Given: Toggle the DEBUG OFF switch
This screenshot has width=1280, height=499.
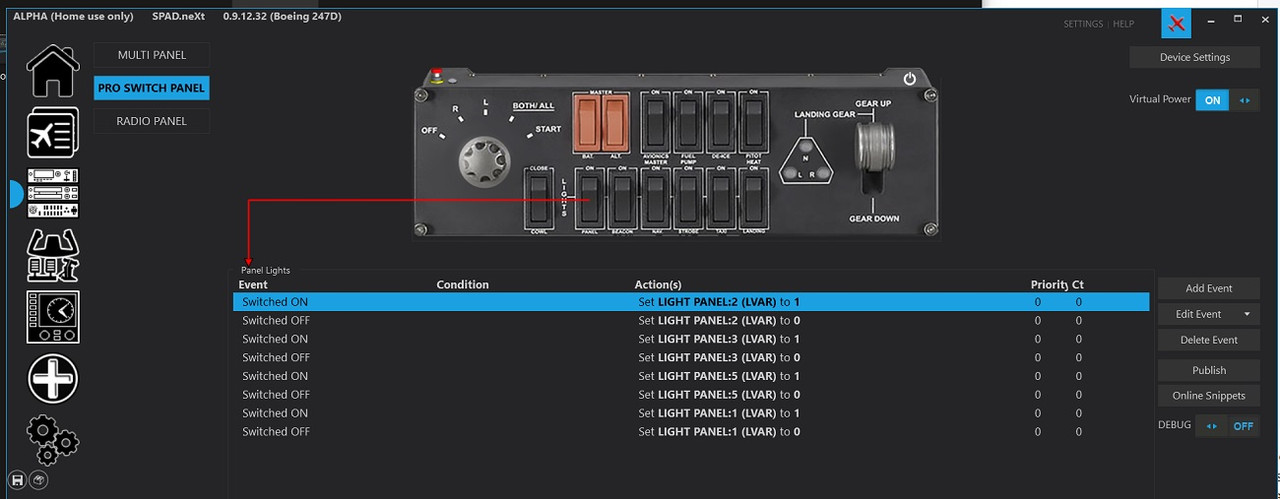Looking at the screenshot, I should tap(1226, 425).
